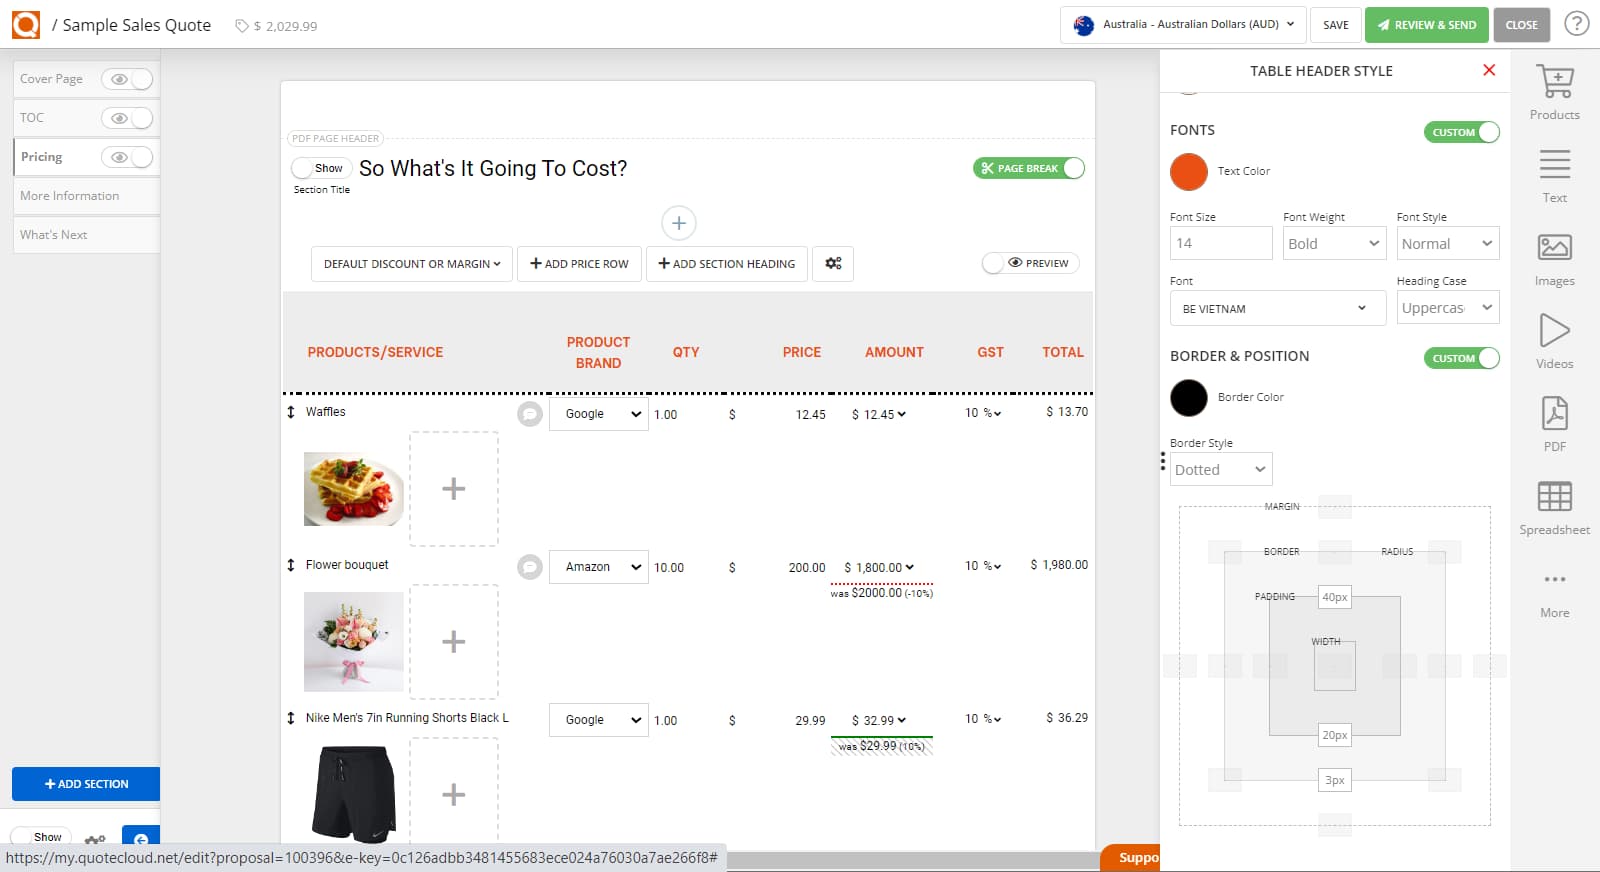Open the Border Style Dotted dropdown
1600x872 pixels.
click(1221, 469)
